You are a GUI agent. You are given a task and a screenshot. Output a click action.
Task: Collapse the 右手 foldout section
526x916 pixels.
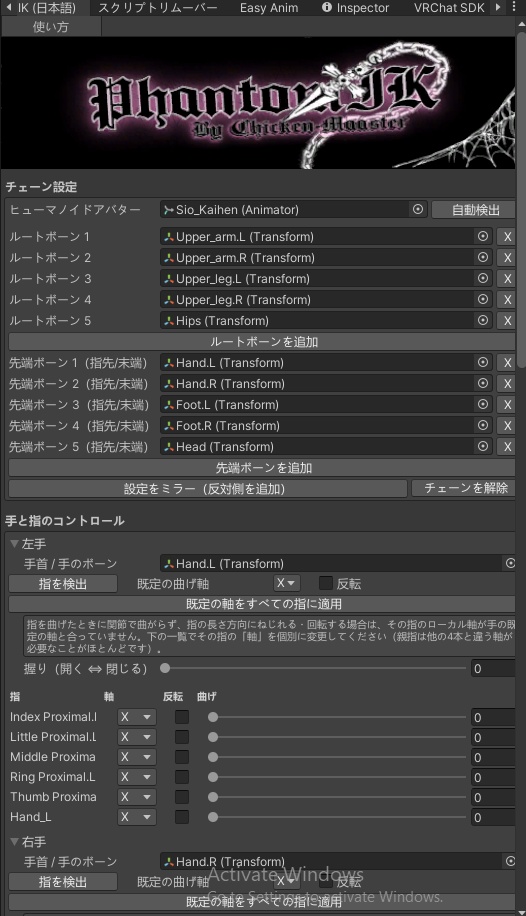pos(15,841)
